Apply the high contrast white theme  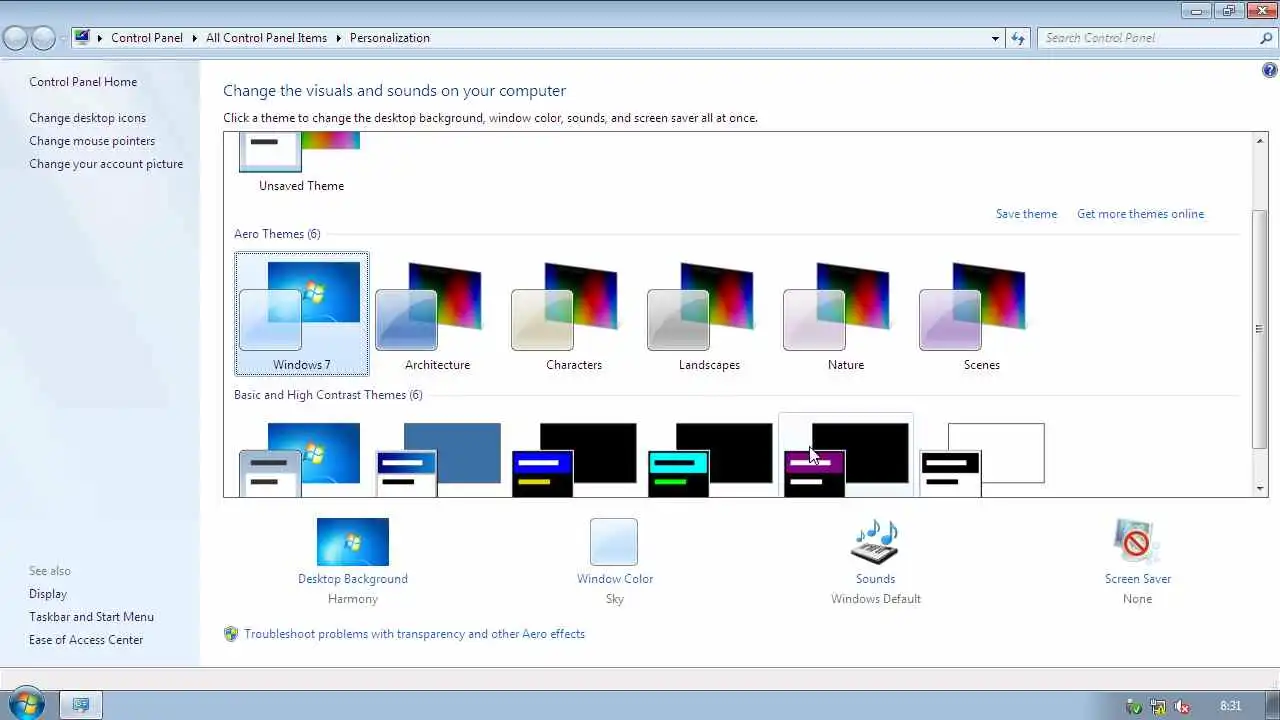[981, 458]
